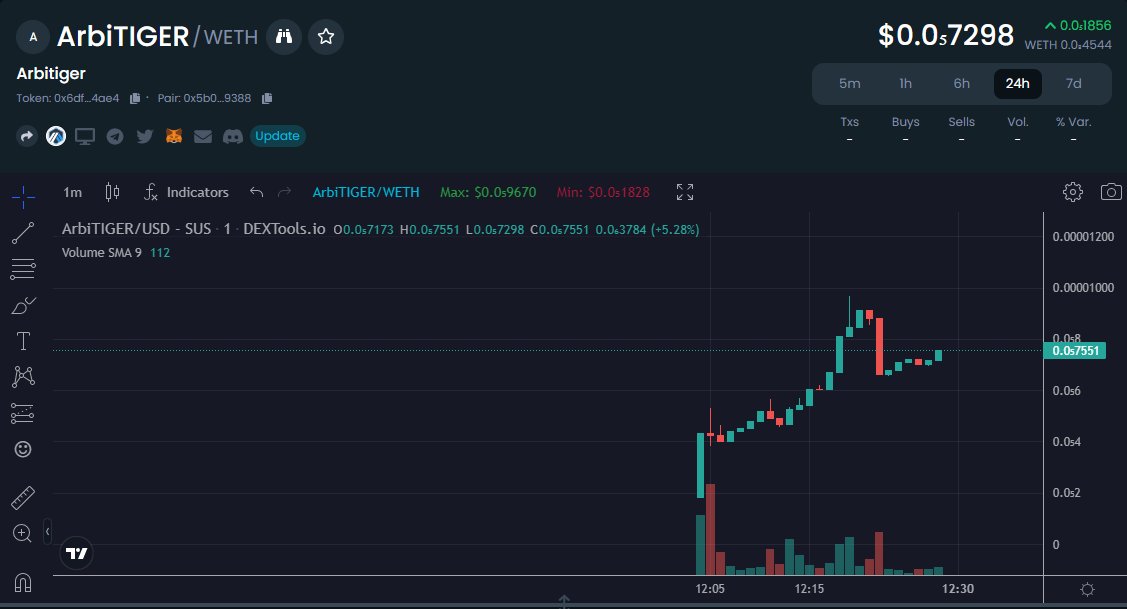Toggle the magnet snap mode
This screenshot has height=609, width=1127.
[x=23, y=582]
